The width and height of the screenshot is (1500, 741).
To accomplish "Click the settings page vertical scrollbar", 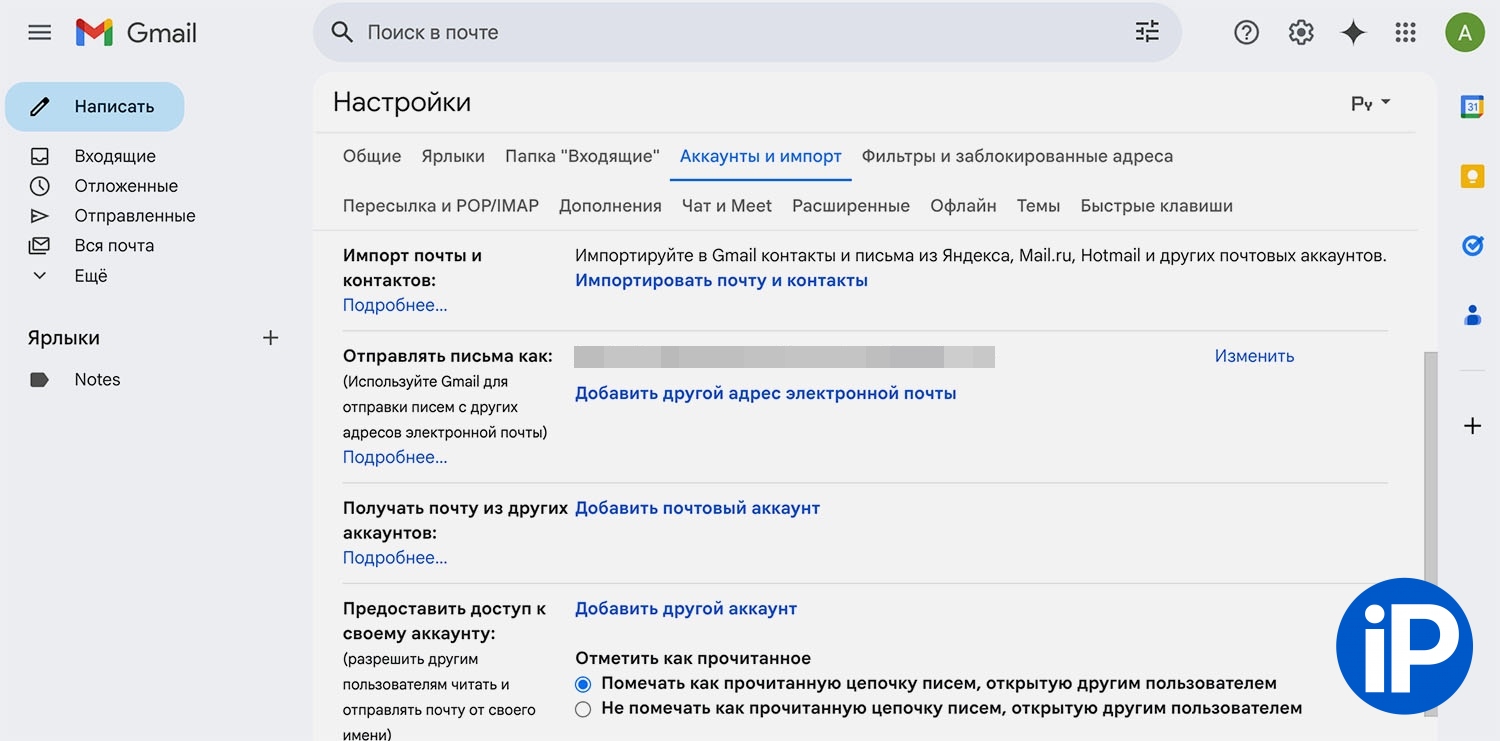I will point(1429,530).
